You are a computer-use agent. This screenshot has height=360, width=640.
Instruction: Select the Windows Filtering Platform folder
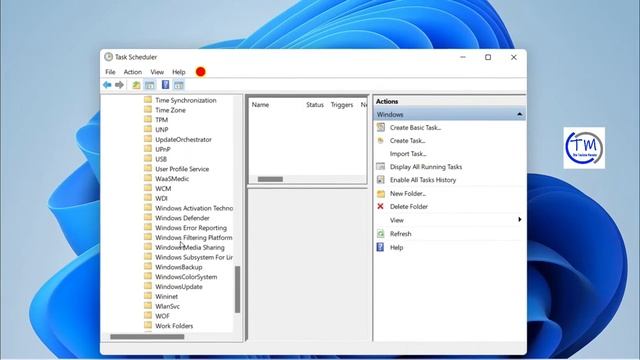pyautogui.click(x=193, y=237)
